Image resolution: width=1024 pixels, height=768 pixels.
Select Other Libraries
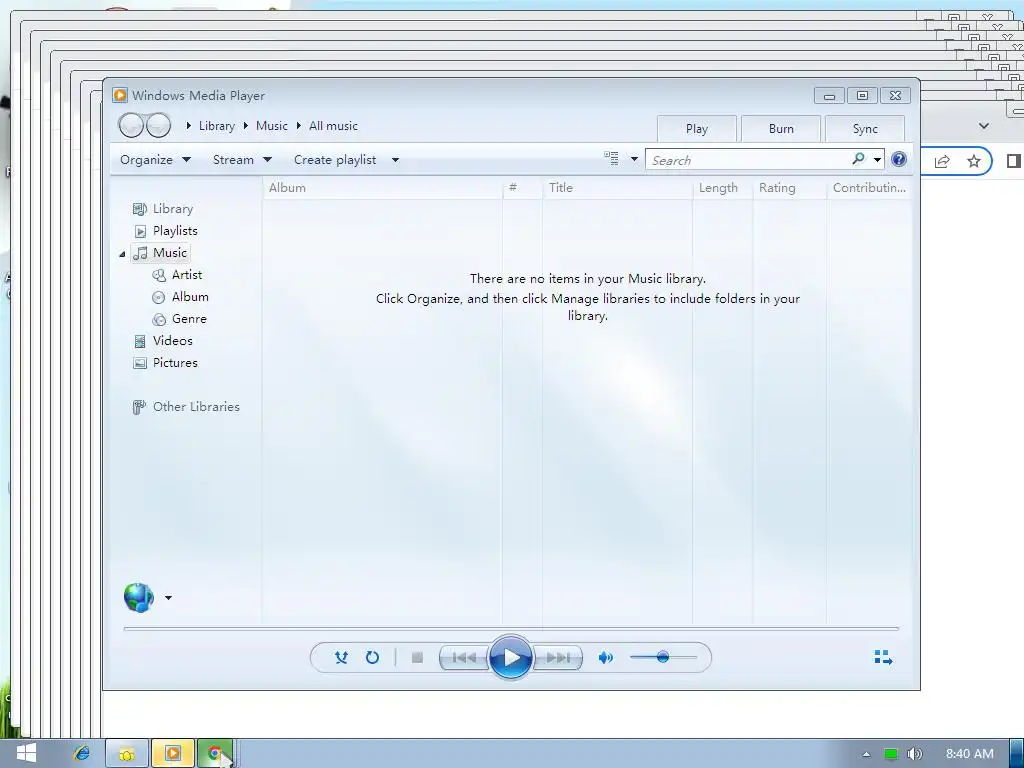[186, 407]
